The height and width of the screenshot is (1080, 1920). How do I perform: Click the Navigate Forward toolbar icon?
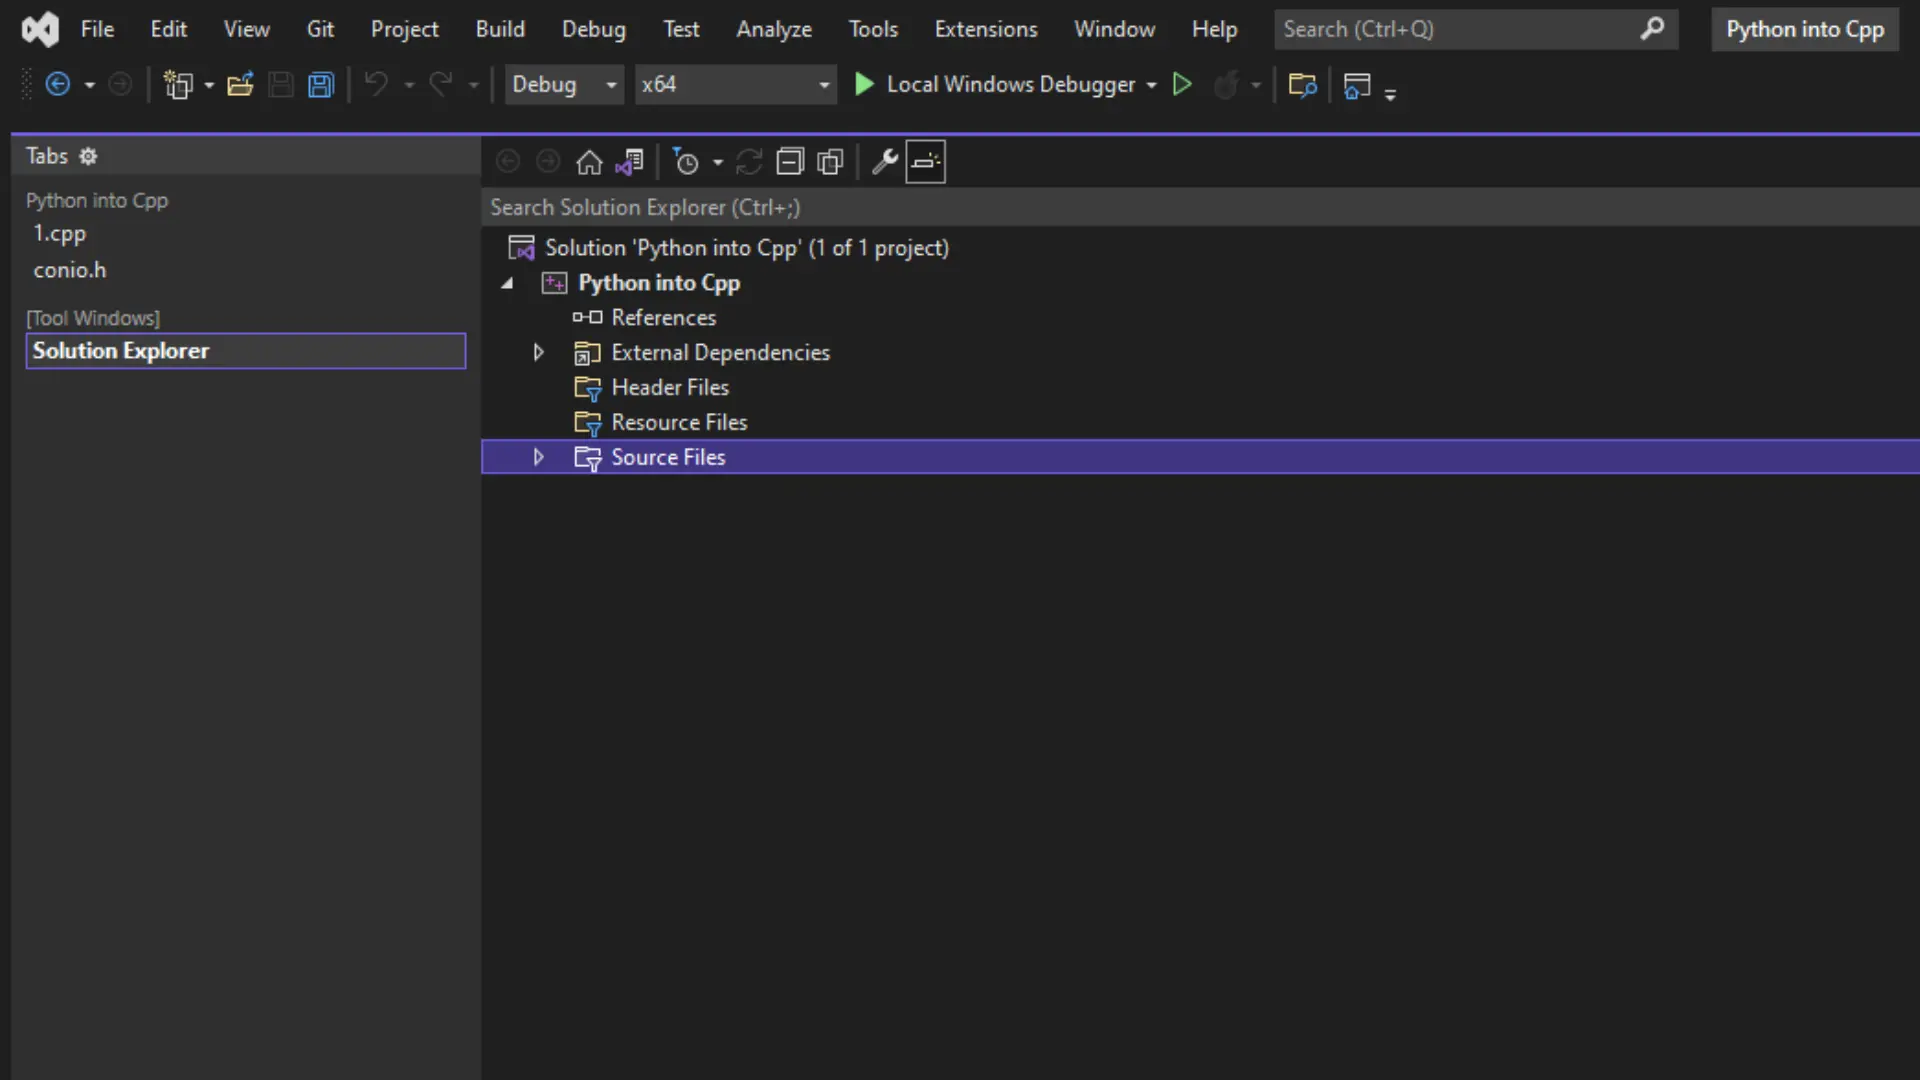(x=120, y=85)
